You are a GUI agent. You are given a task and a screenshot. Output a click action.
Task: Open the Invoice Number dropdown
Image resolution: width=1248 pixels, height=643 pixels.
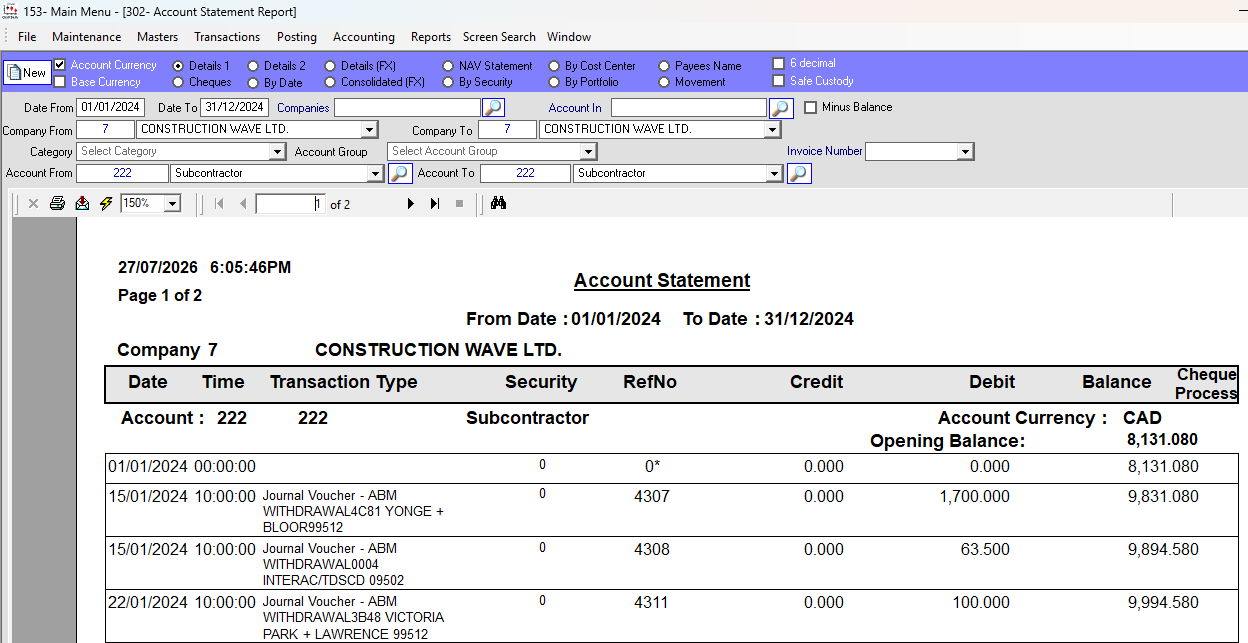coord(965,152)
